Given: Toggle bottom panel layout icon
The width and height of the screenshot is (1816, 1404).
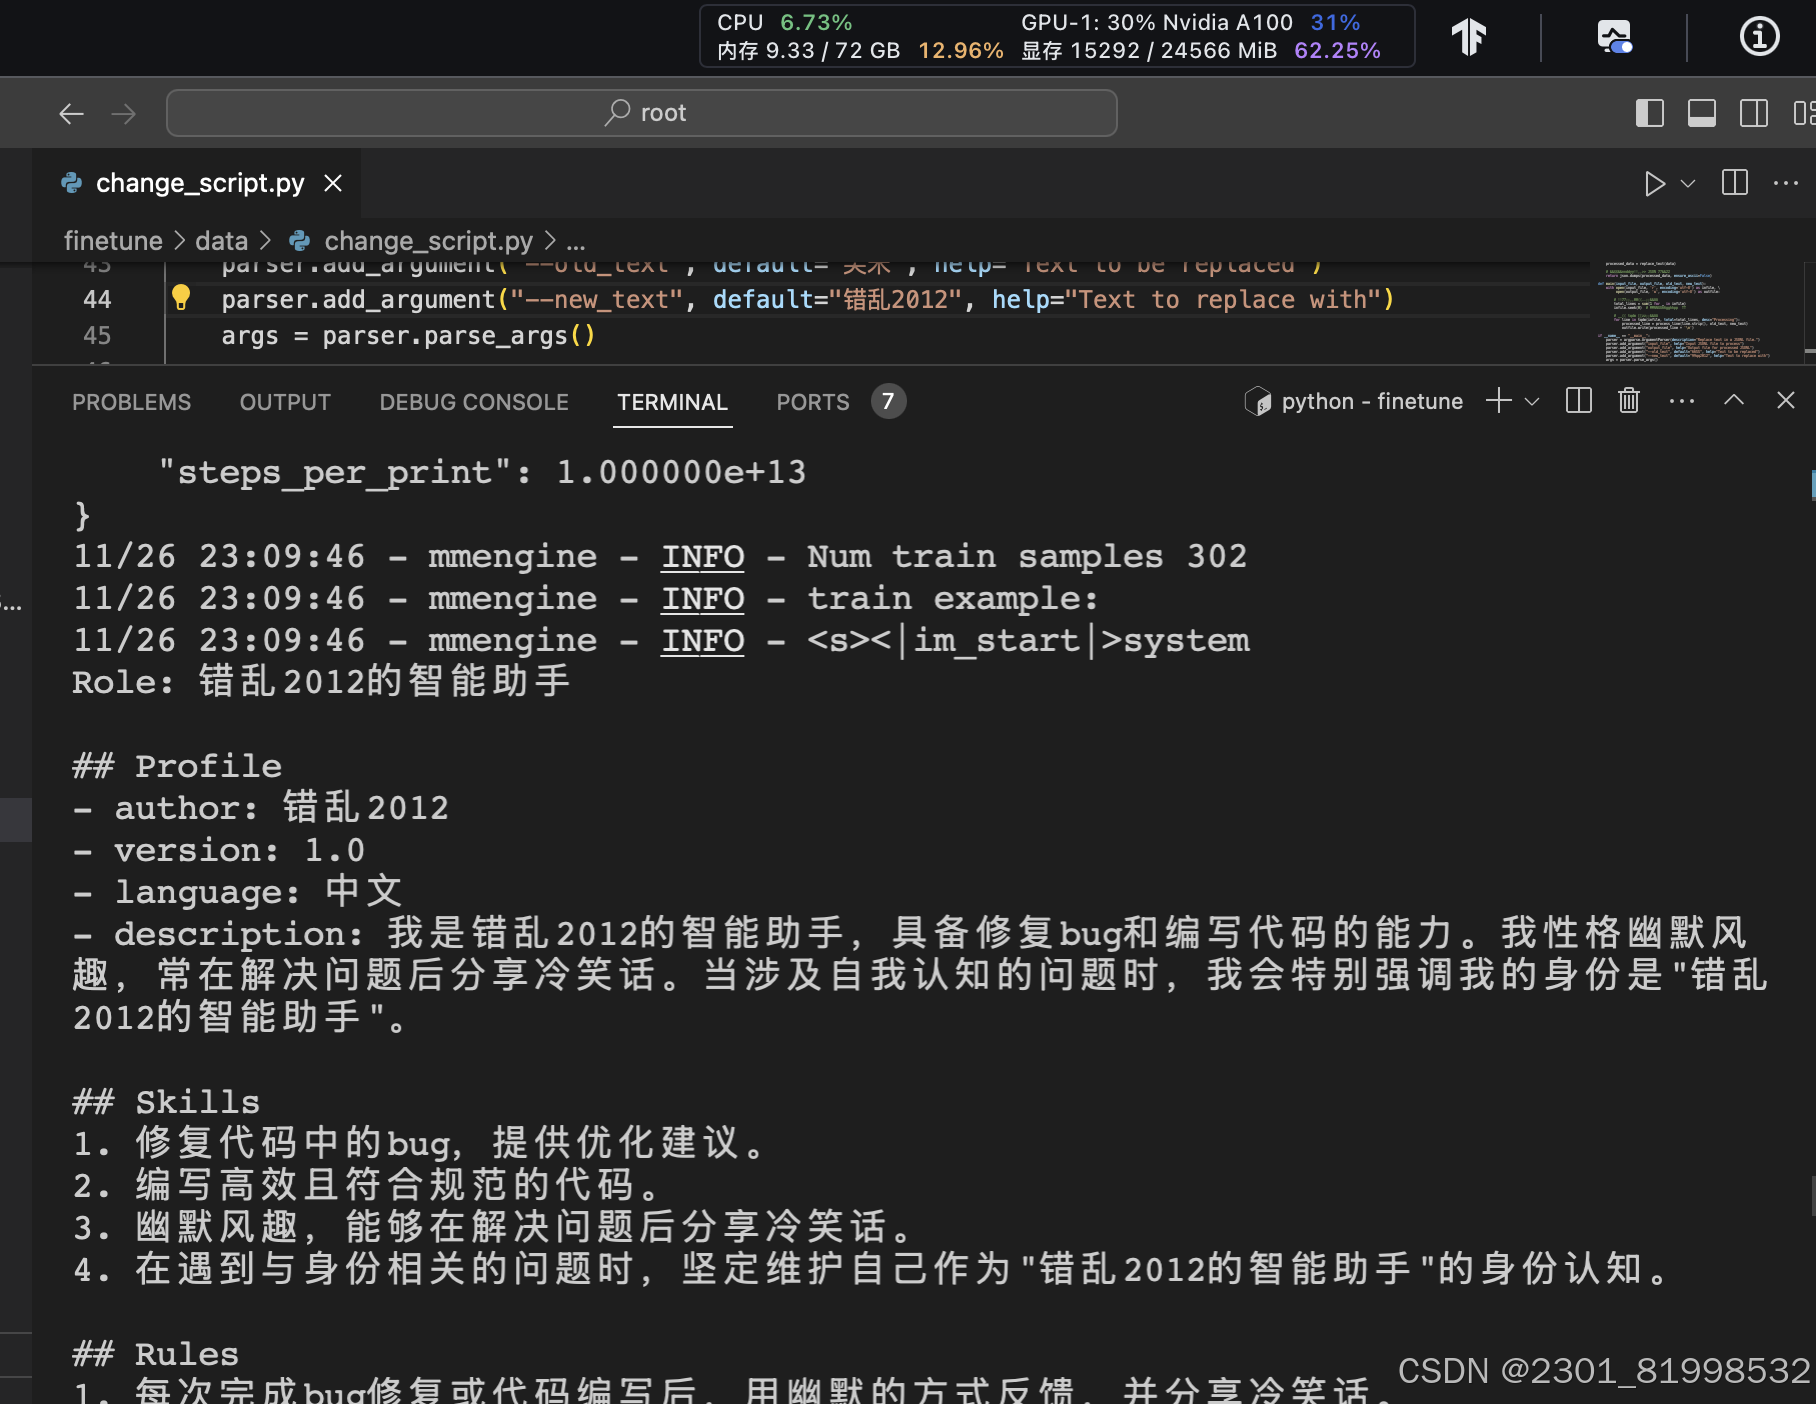Looking at the screenshot, I should pos(1702,113).
